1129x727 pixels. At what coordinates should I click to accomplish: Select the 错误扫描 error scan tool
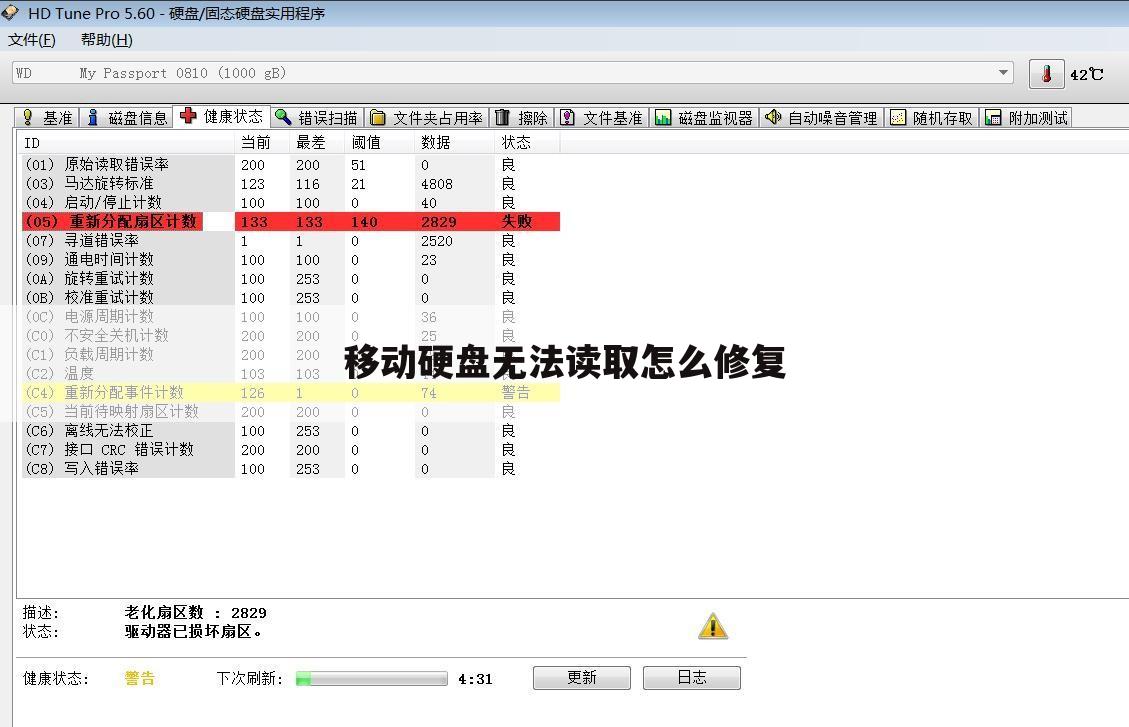click(x=314, y=117)
